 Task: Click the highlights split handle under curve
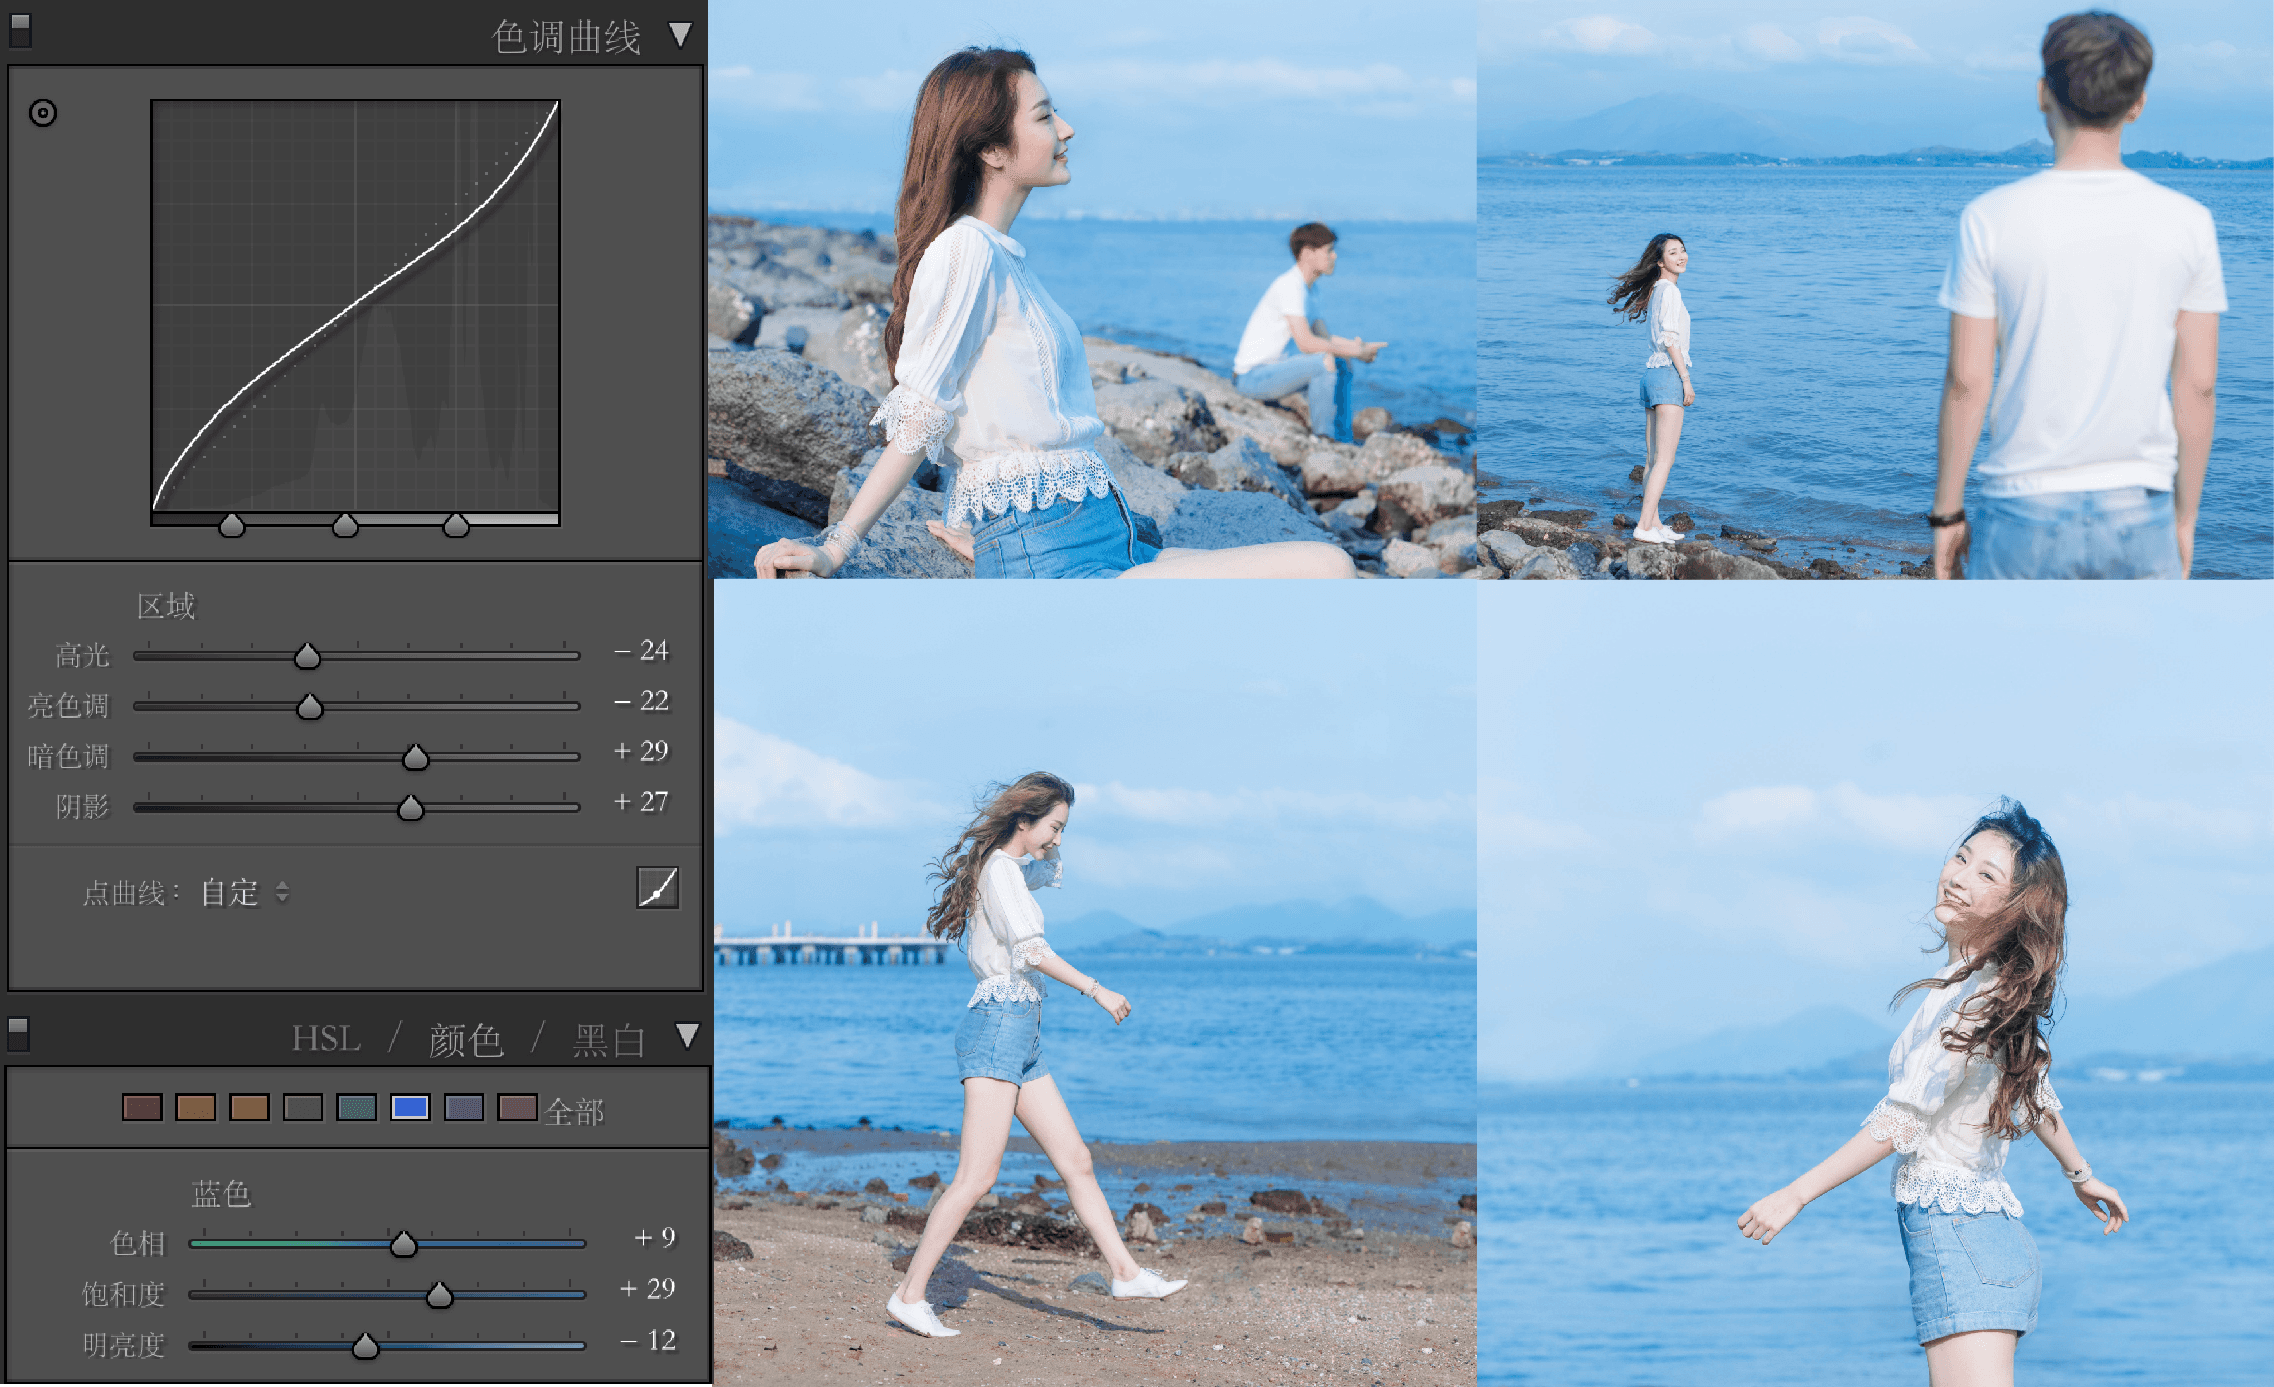click(456, 525)
